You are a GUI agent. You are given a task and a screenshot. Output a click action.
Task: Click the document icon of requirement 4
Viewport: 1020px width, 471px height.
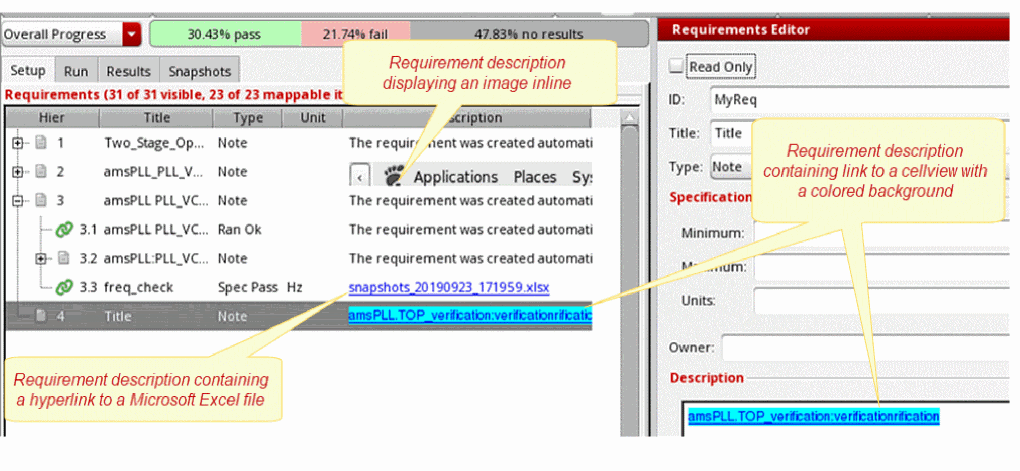[x=40, y=316]
